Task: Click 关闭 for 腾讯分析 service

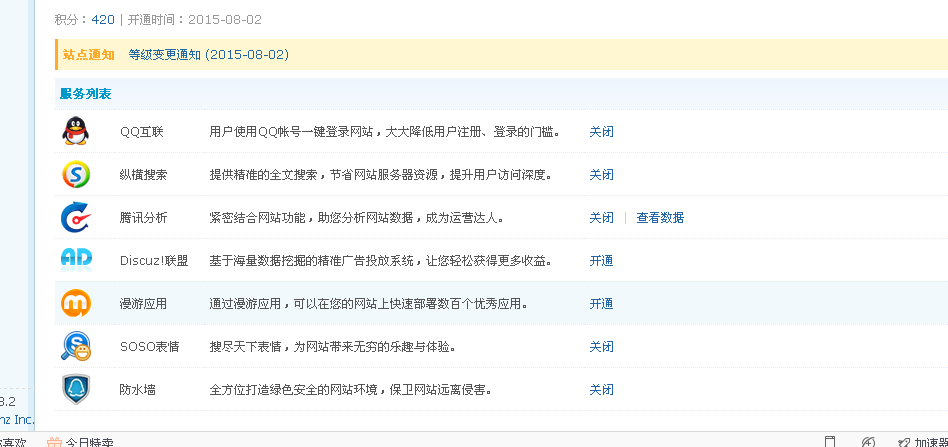Action: [602, 218]
